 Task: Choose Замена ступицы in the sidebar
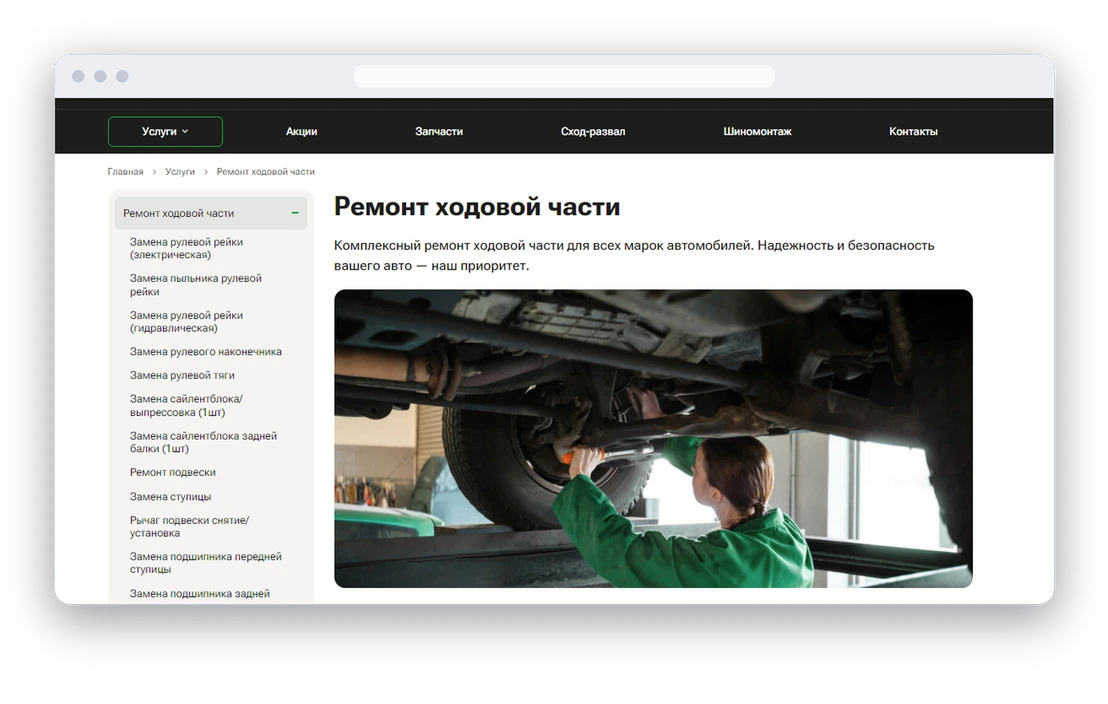[170, 496]
